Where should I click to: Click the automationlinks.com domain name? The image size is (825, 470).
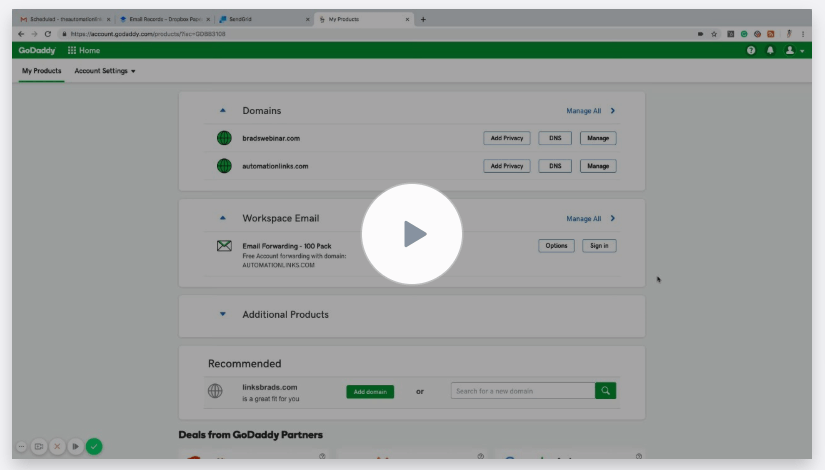click(275, 166)
